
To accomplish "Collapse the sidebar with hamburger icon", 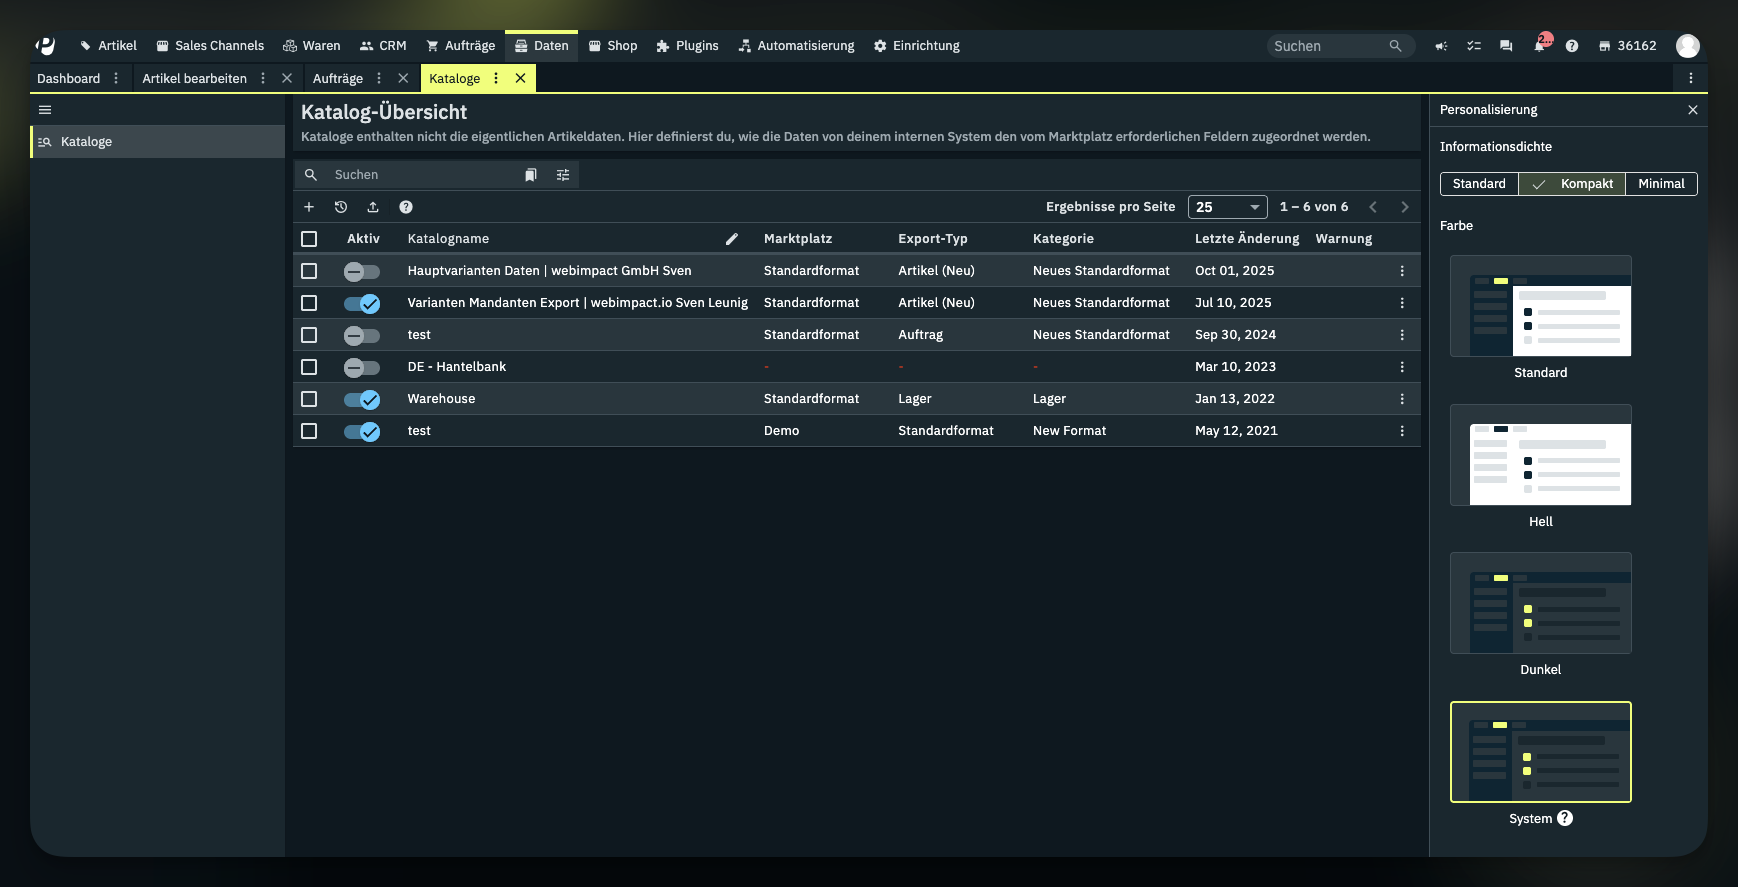I will (45, 110).
